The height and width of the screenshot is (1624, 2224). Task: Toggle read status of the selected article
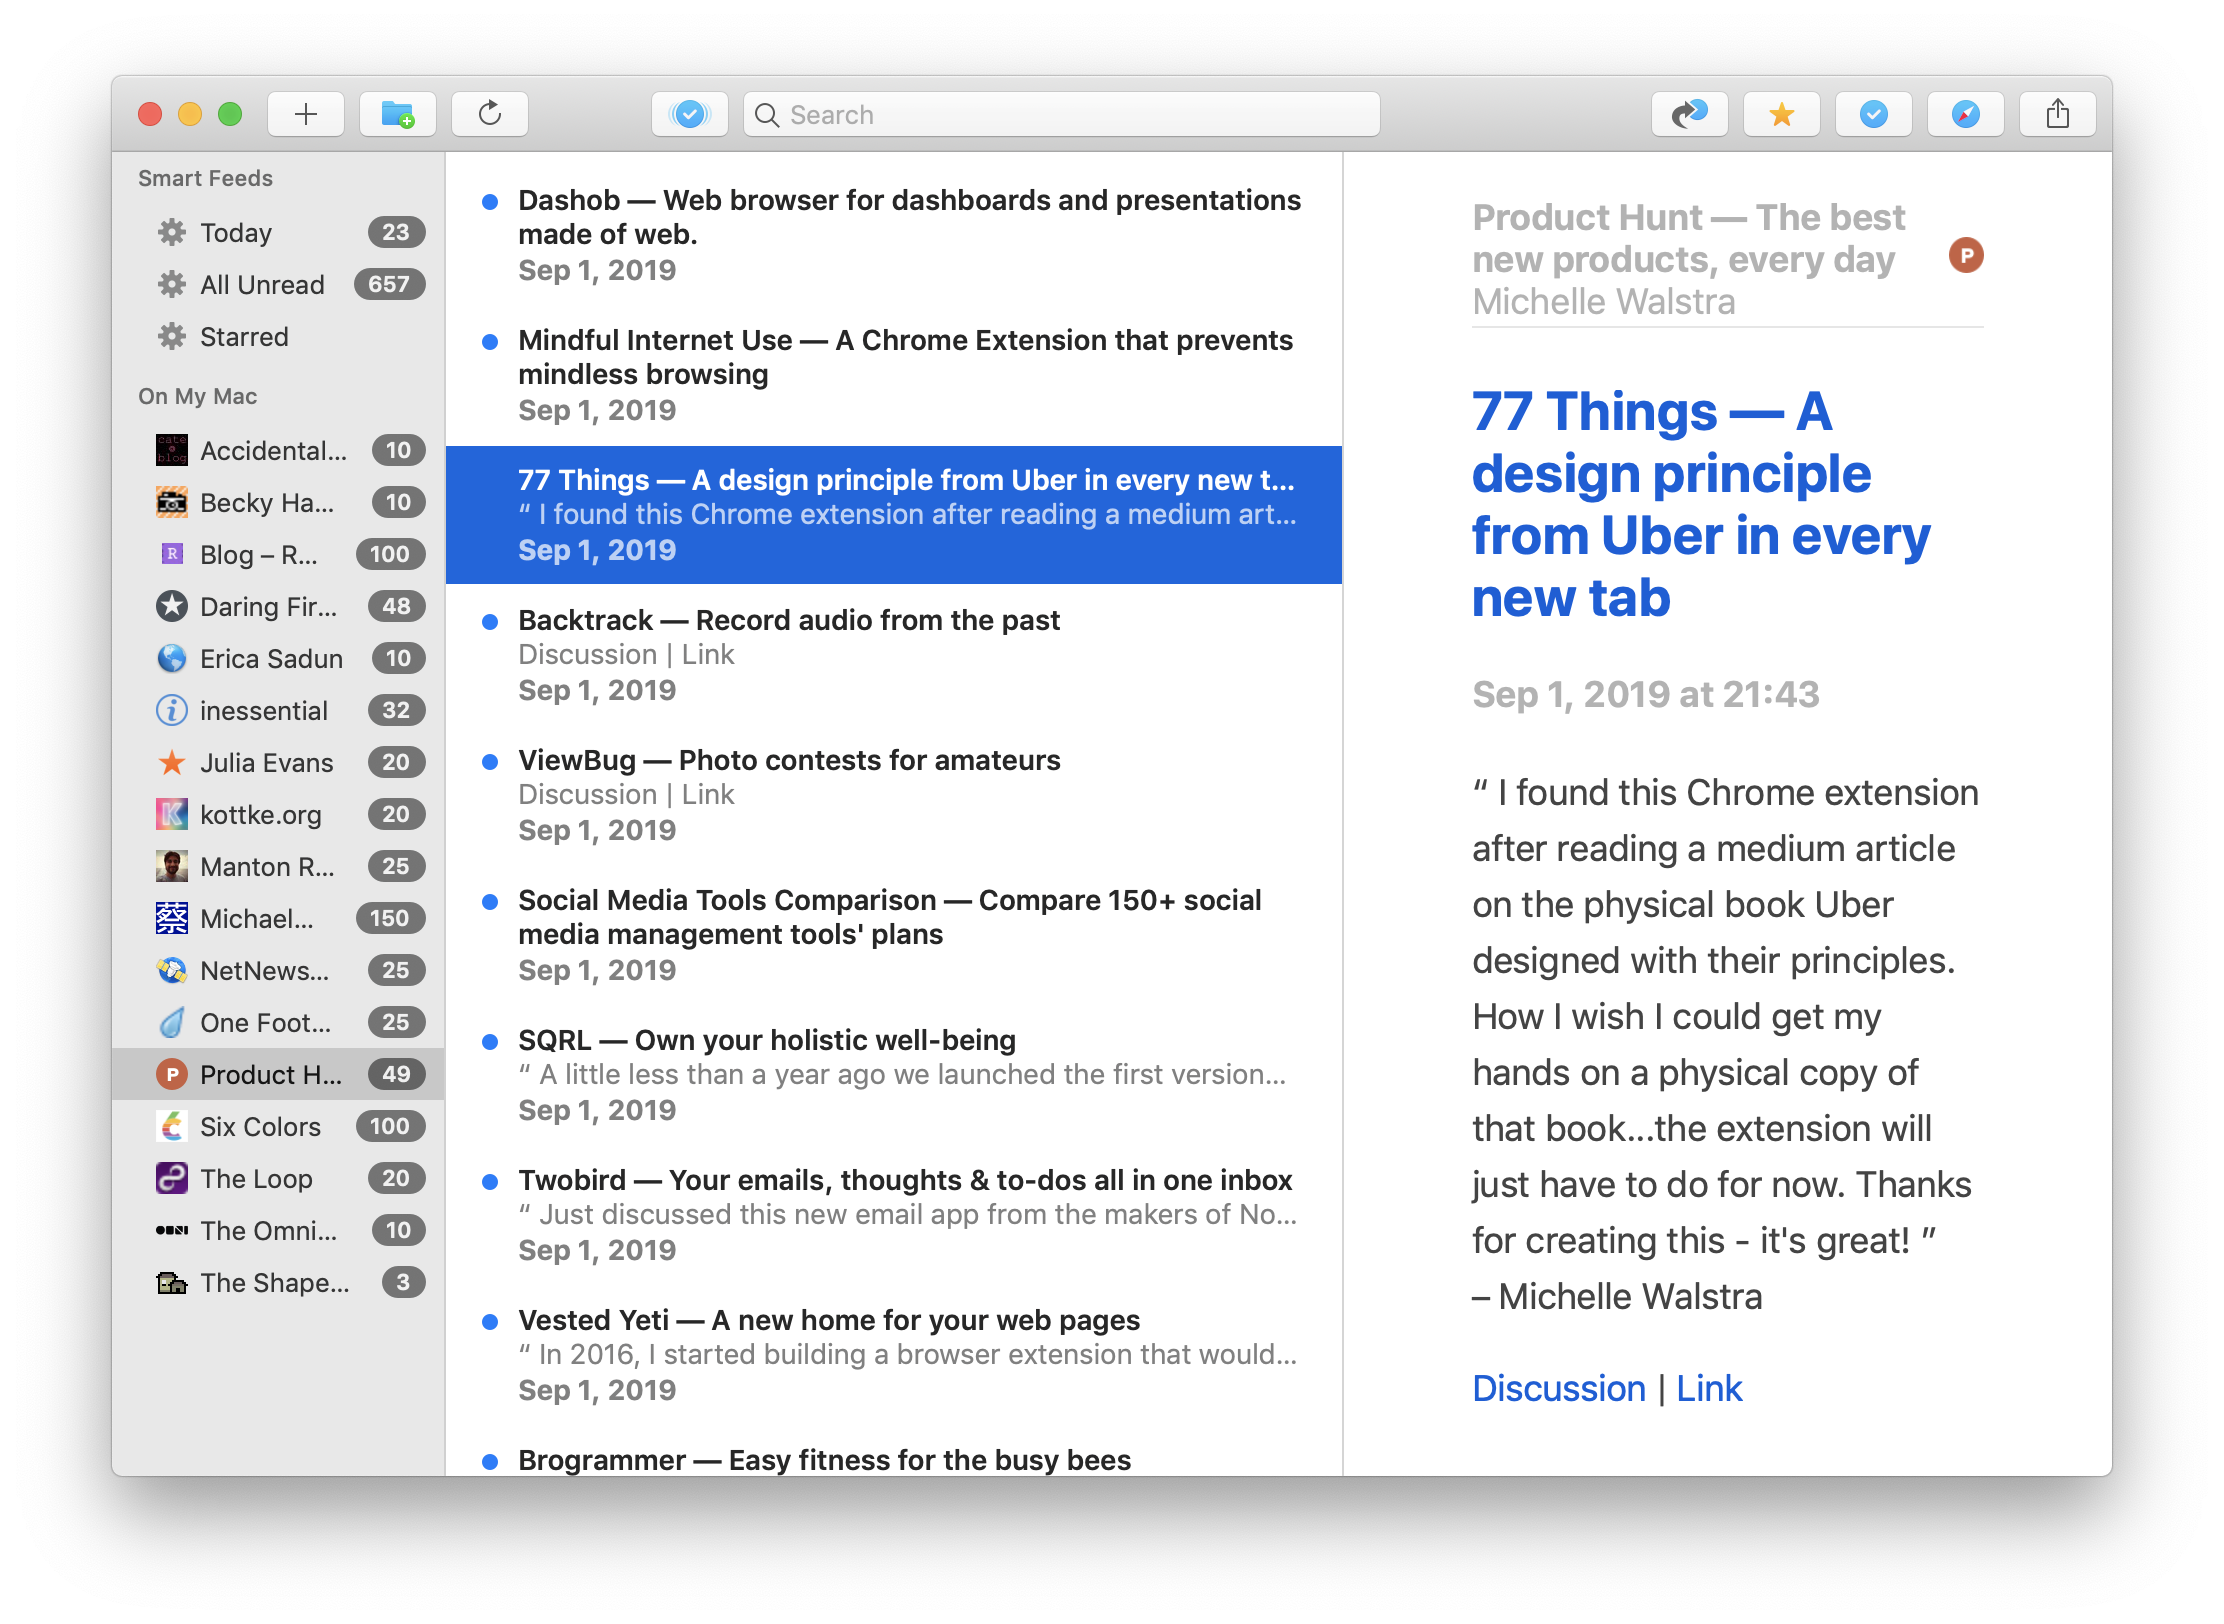[x=1873, y=113]
